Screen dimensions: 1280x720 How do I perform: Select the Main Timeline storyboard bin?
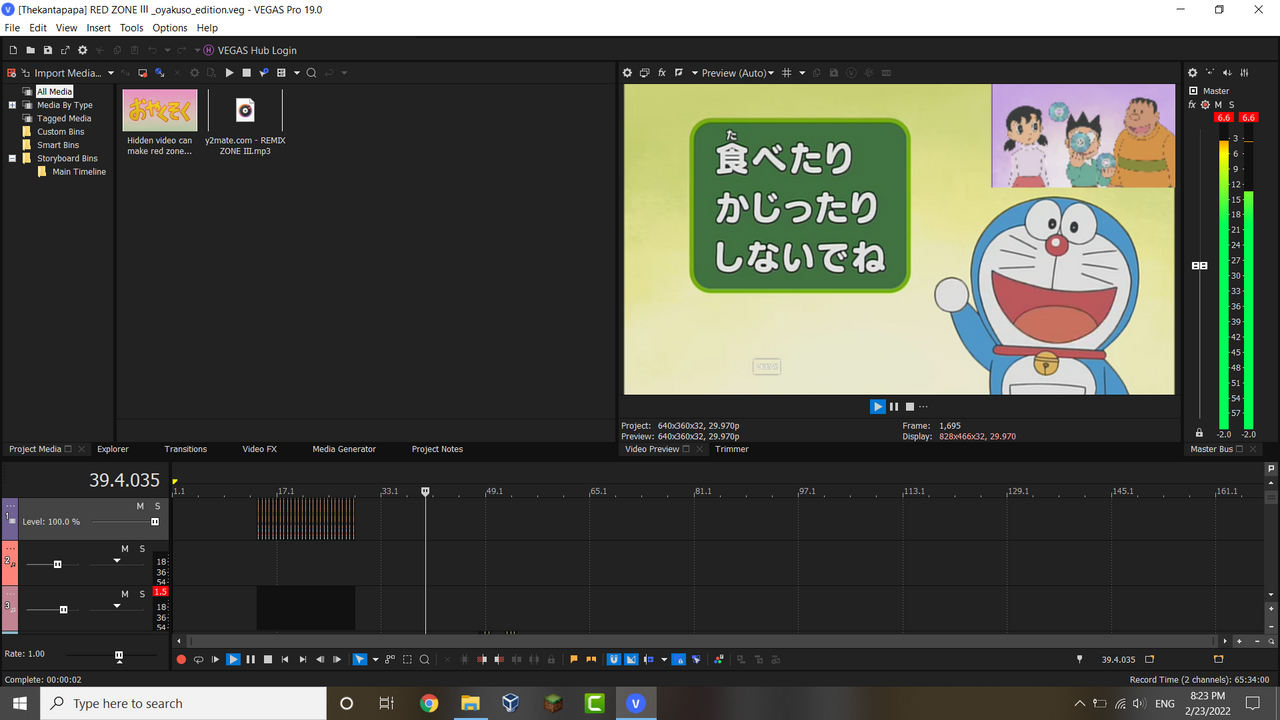79,172
